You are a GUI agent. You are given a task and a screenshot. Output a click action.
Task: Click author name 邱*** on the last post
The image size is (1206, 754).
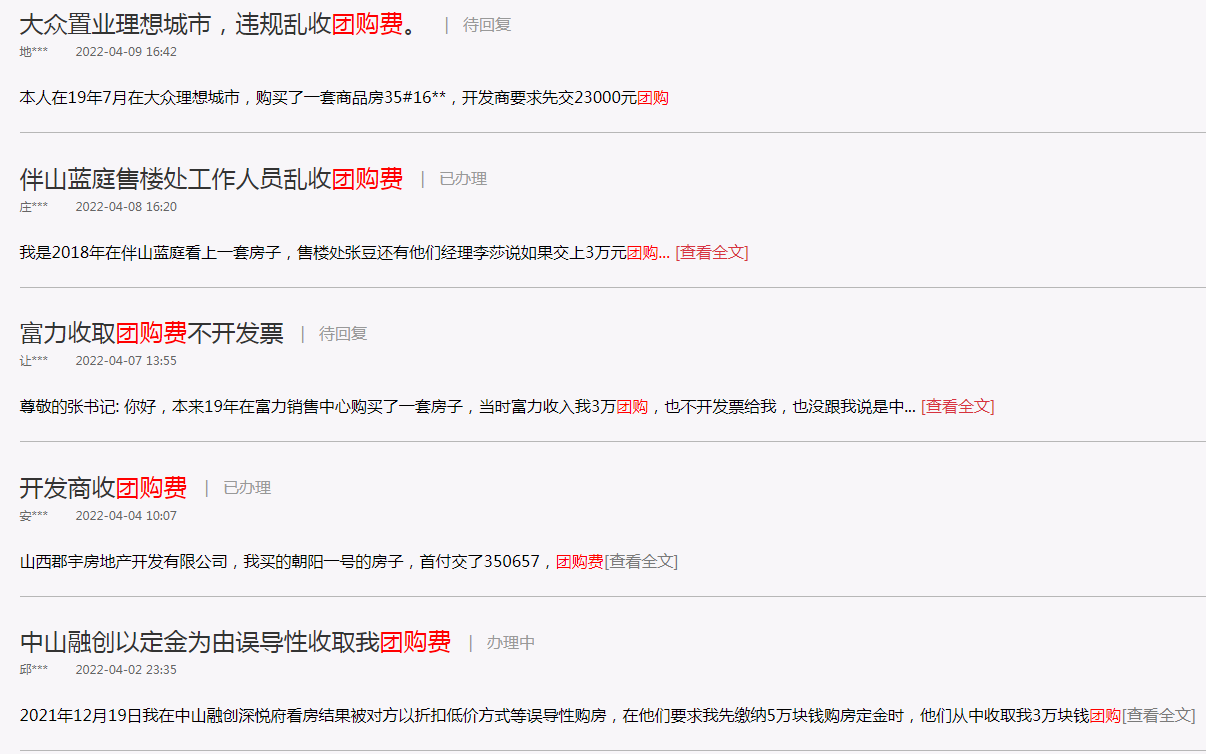[x=33, y=670]
